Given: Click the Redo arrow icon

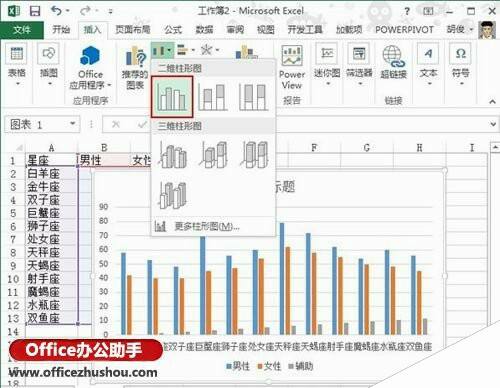Looking at the screenshot, I should (85, 11).
